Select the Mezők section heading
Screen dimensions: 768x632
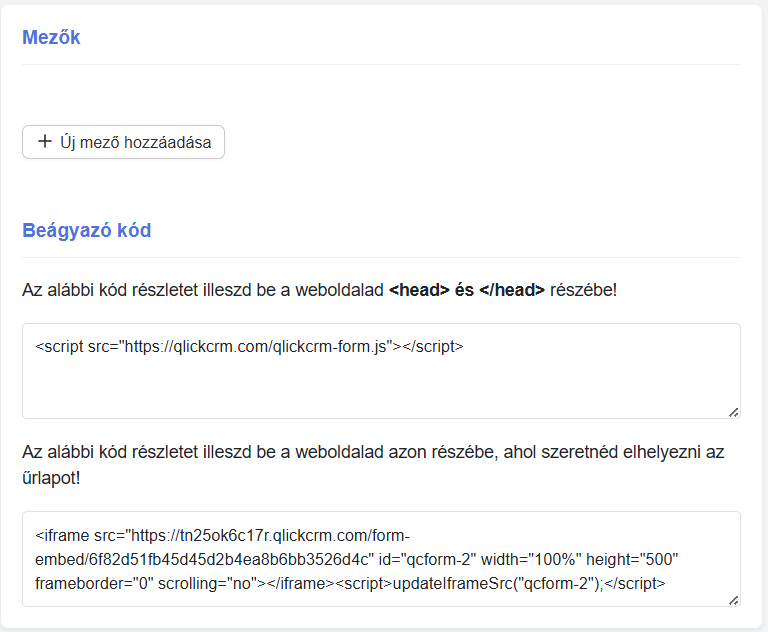(51, 37)
